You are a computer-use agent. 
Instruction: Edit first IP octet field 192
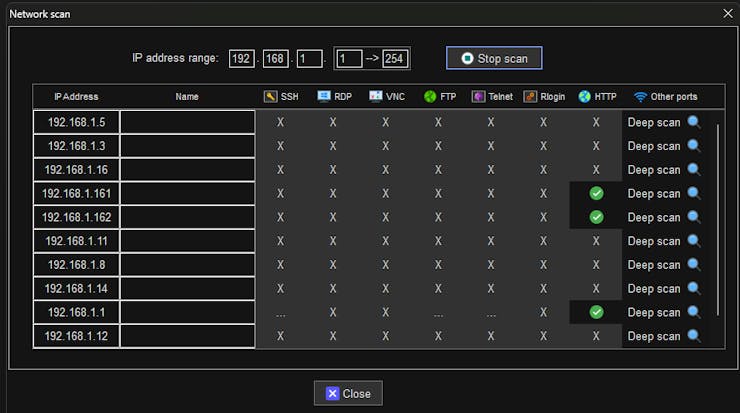242,59
